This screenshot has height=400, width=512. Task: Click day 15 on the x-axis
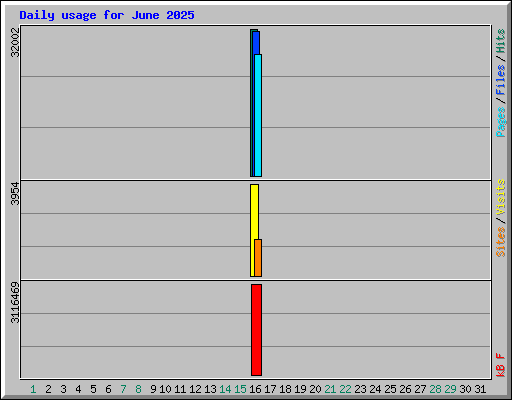point(240,389)
